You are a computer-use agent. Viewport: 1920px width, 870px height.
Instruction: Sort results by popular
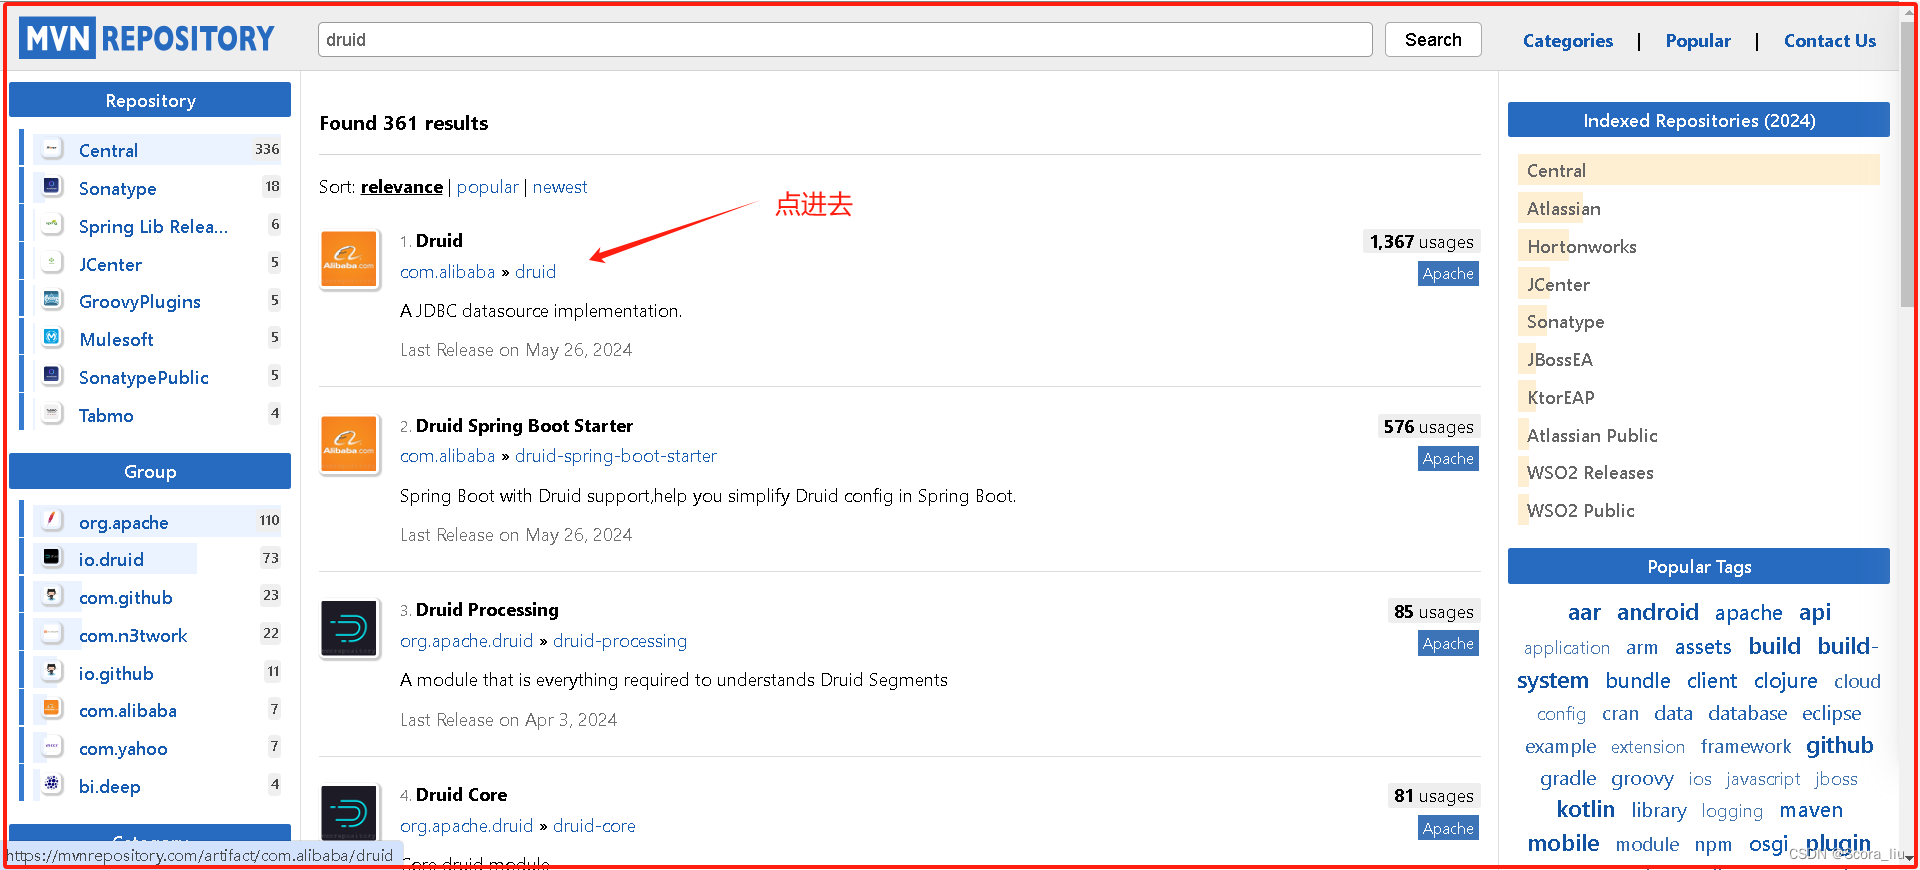[488, 187]
